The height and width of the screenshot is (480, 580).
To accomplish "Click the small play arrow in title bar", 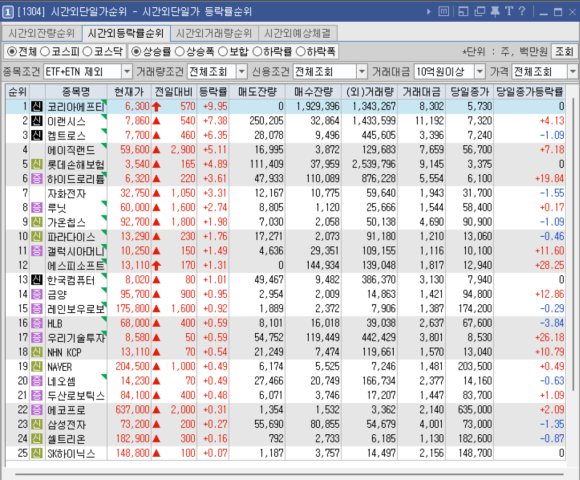I will pos(429,12).
